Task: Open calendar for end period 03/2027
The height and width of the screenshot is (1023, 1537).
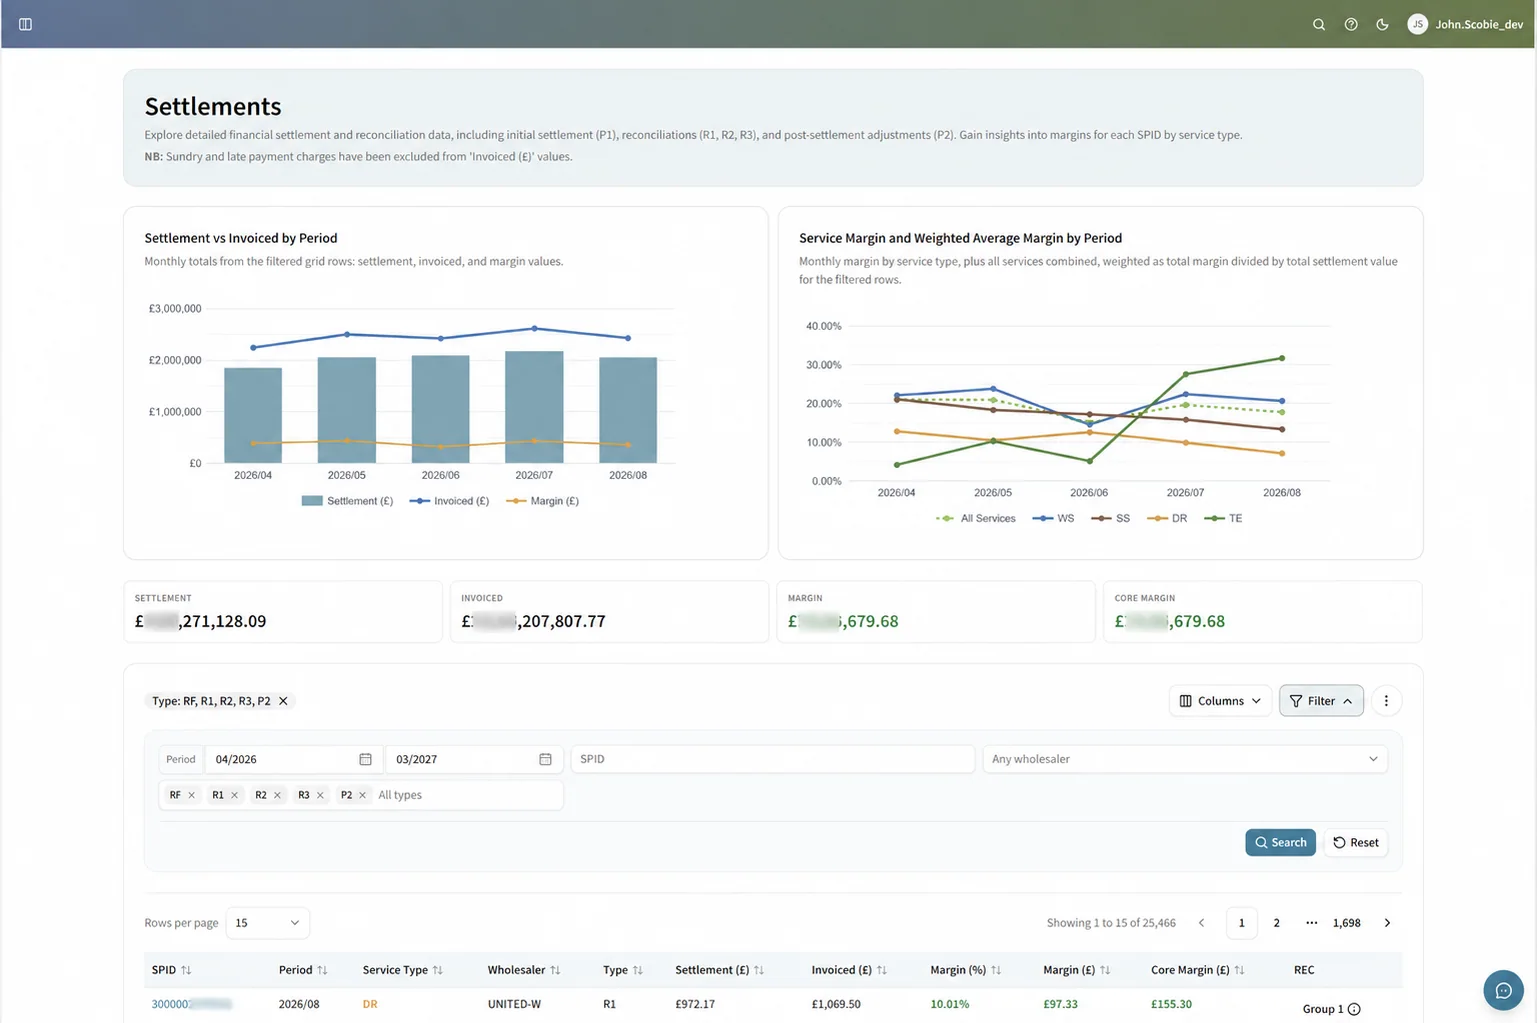Action: [545, 759]
